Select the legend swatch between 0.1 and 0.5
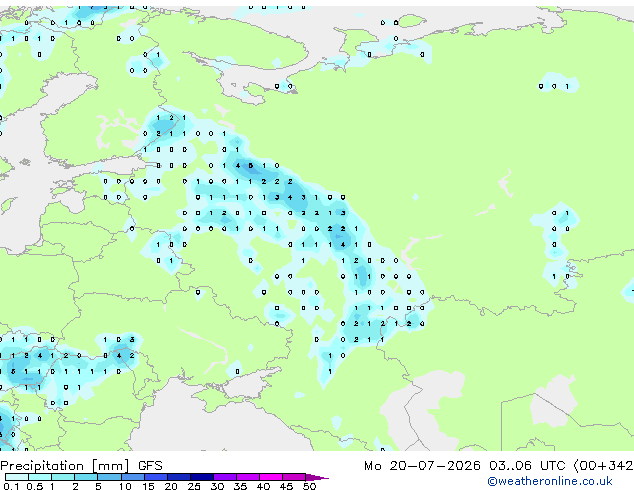 tap(17, 477)
